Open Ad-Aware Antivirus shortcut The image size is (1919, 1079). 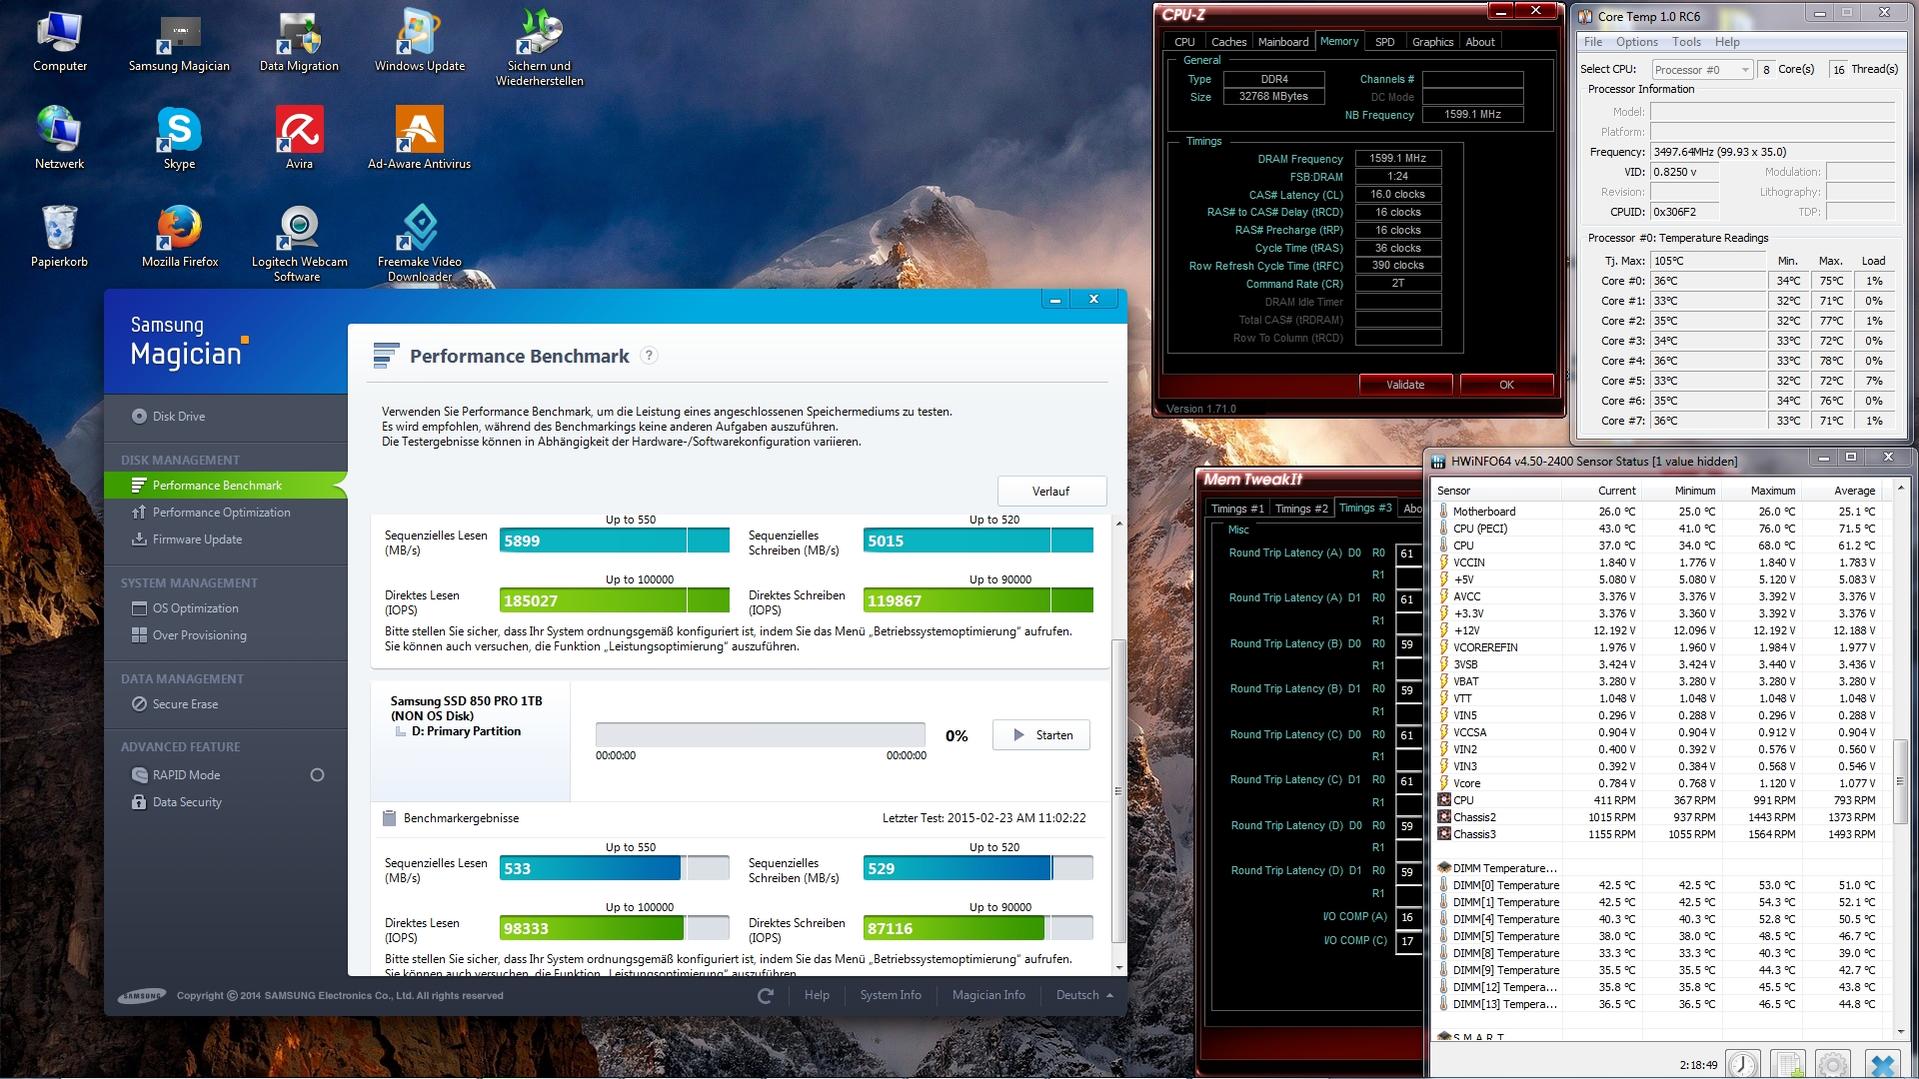click(419, 138)
